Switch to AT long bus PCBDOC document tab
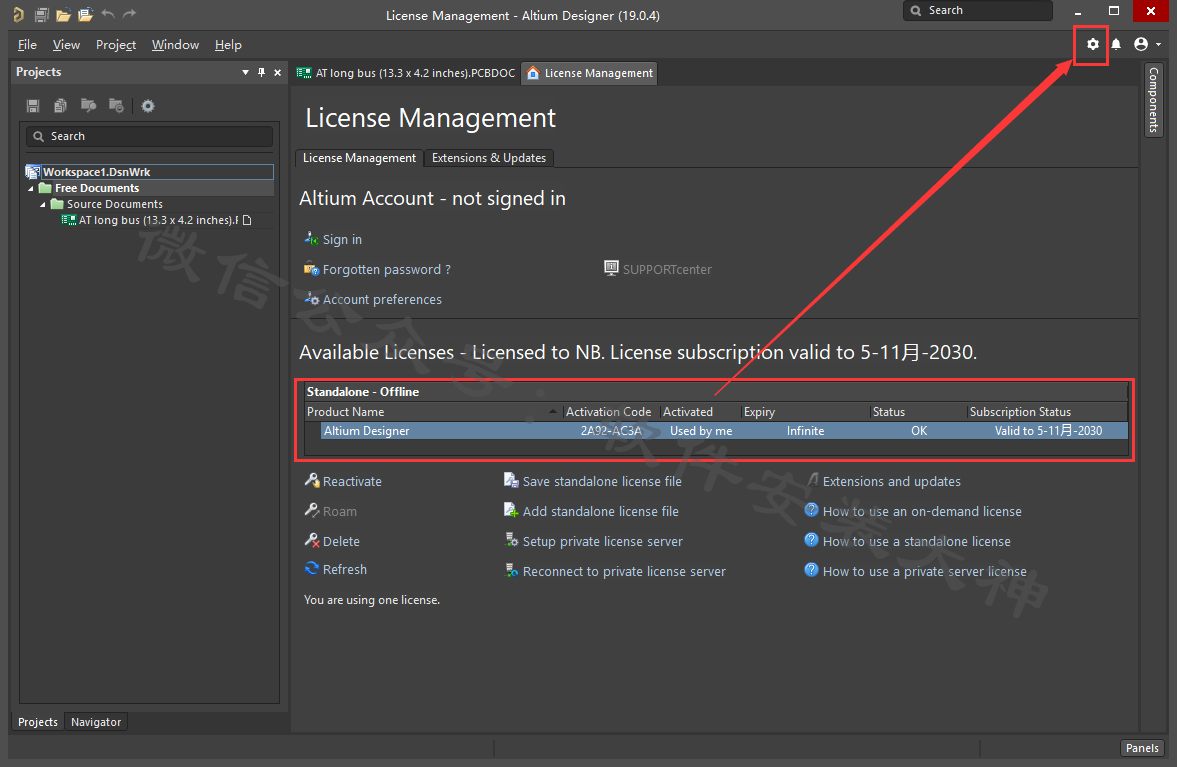 [406, 73]
